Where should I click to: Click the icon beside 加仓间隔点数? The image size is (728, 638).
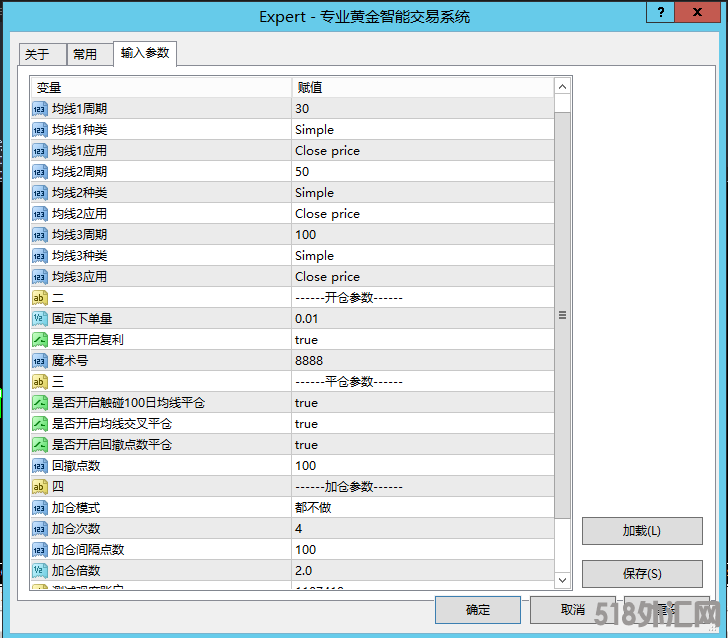[40, 550]
